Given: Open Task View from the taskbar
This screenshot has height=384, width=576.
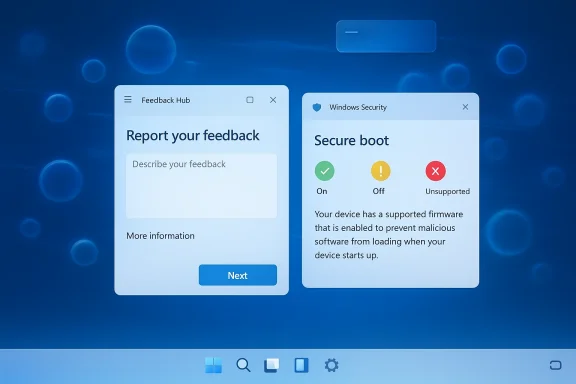Looking at the screenshot, I should tap(271, 365).
